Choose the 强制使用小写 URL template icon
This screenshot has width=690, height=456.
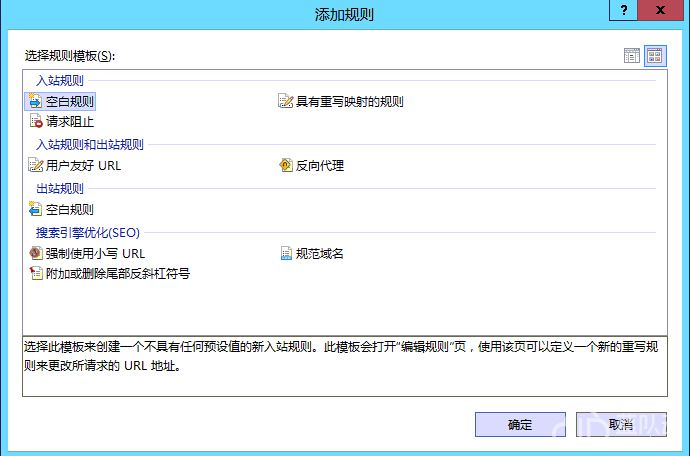[37, 254]
